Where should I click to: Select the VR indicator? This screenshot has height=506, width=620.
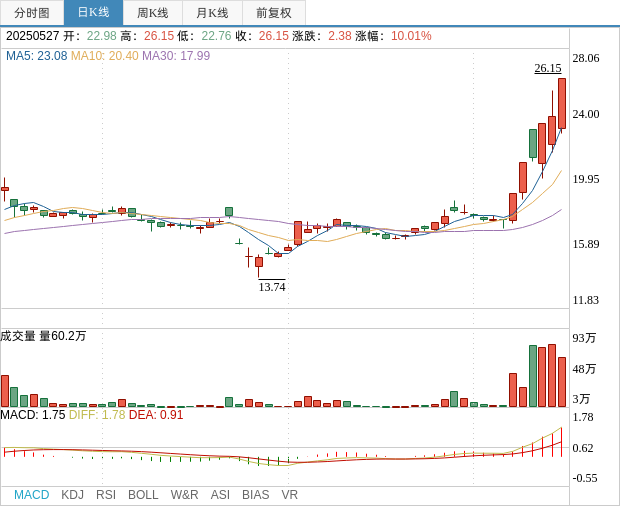tap(289, 495)
